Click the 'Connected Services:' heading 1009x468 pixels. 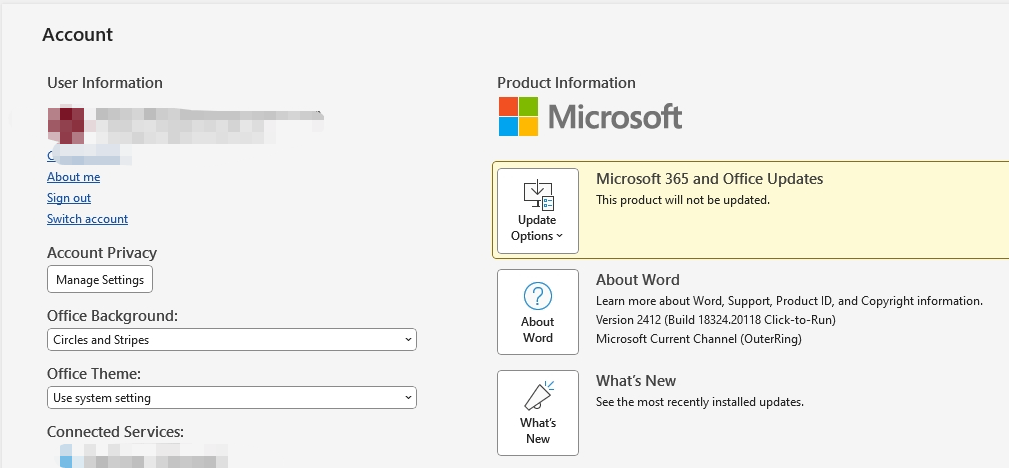pyautogui.click(x=115, y=432)
